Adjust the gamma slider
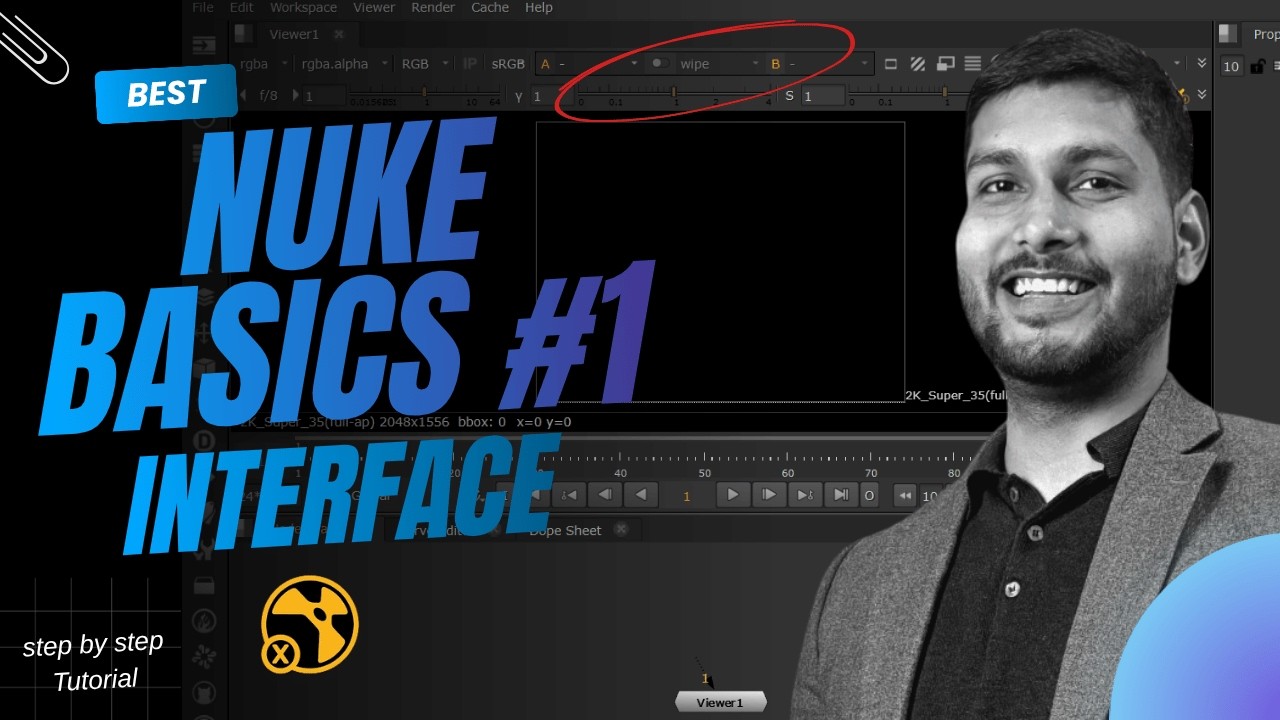1280x720 pixels. [x=675, y=97]
